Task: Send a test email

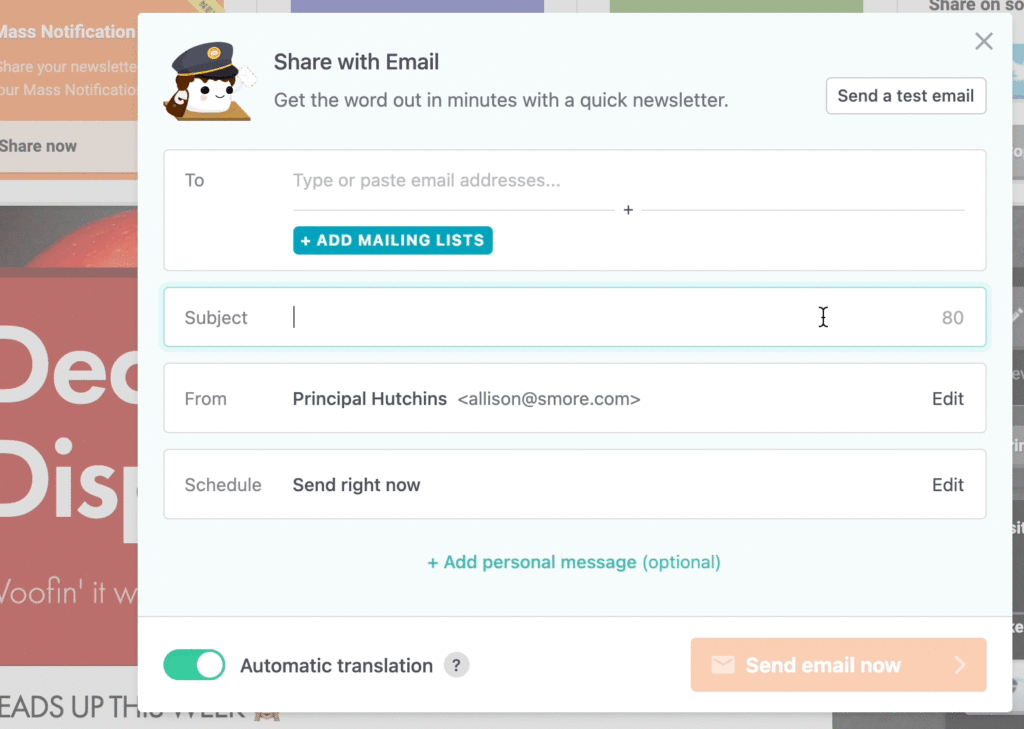Action: tap(906, 96)
